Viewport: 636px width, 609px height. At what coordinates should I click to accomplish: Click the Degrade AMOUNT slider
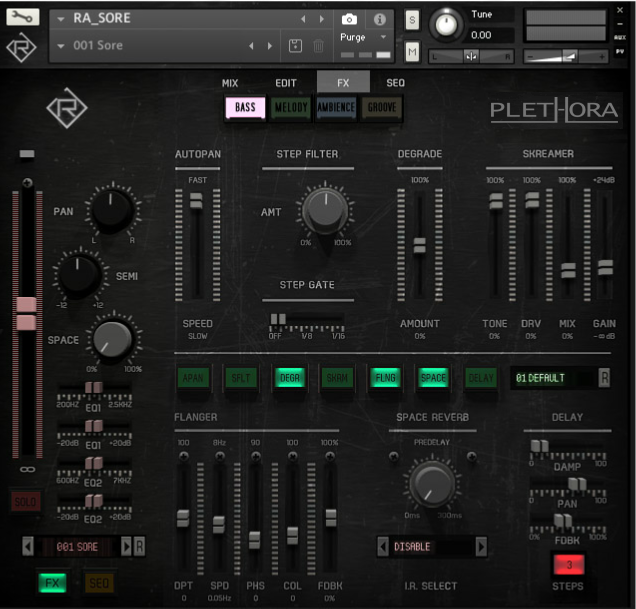[x=419, y=245]
